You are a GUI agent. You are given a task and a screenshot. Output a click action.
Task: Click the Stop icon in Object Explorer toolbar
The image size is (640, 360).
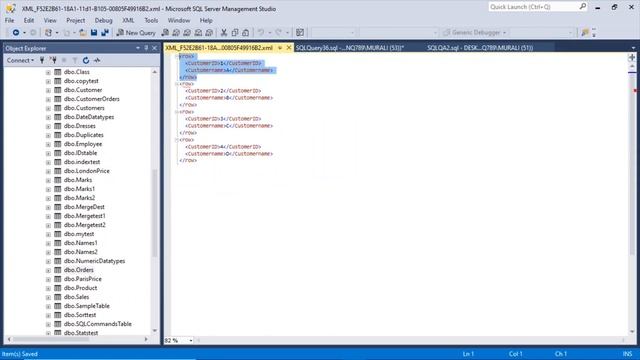pyautogui.click(x=64, y=60)
